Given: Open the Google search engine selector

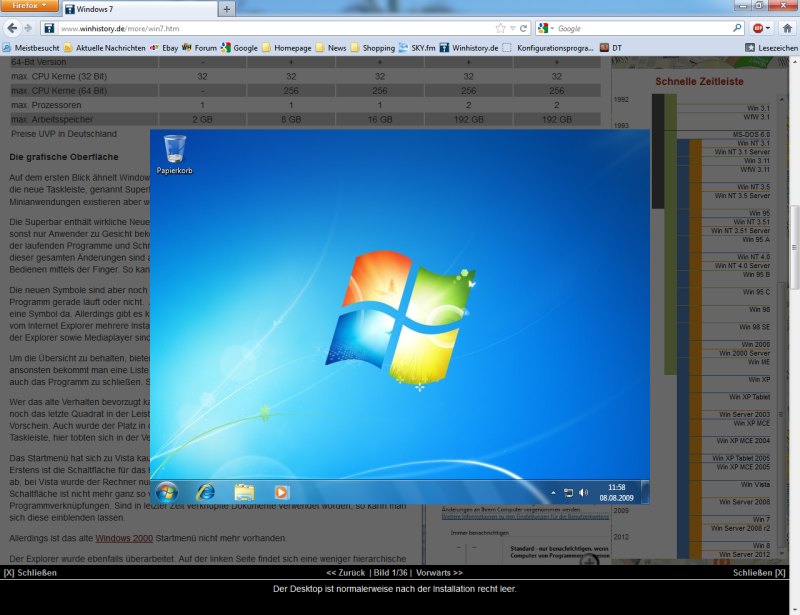Looking at the screenshot, I should (x=546, y=29).
